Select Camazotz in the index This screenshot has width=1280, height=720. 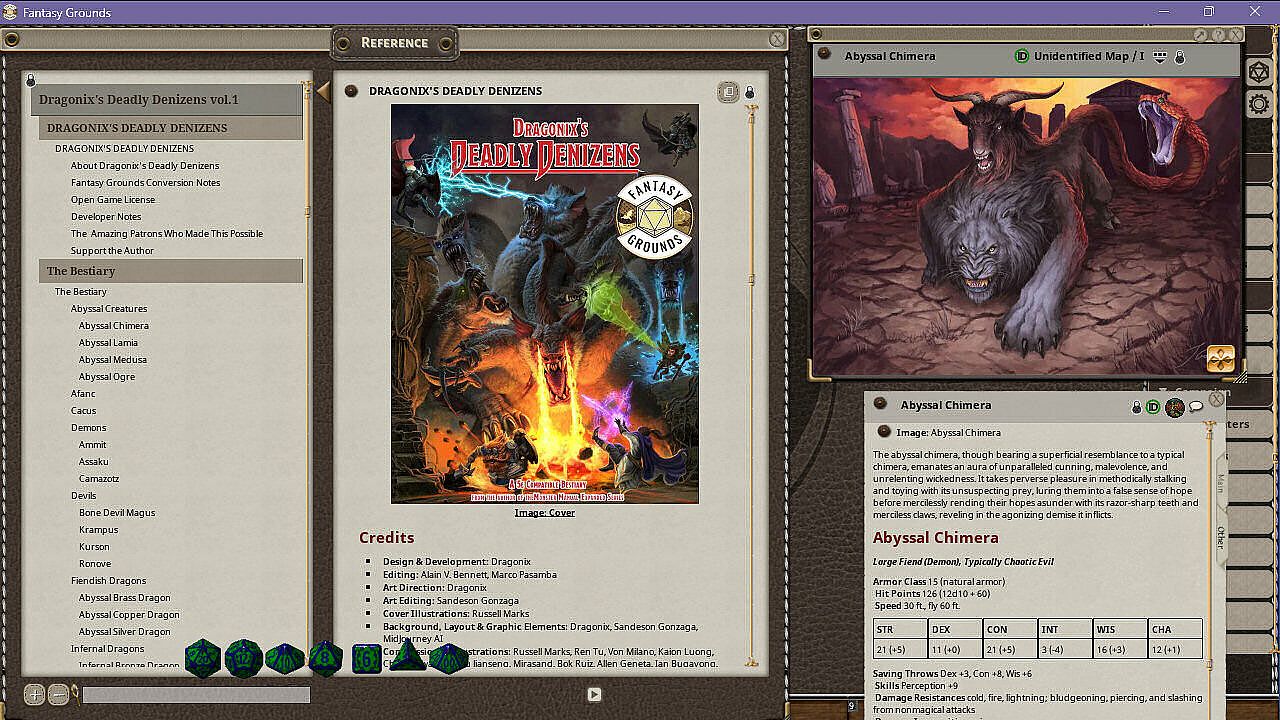pos(99,479)
